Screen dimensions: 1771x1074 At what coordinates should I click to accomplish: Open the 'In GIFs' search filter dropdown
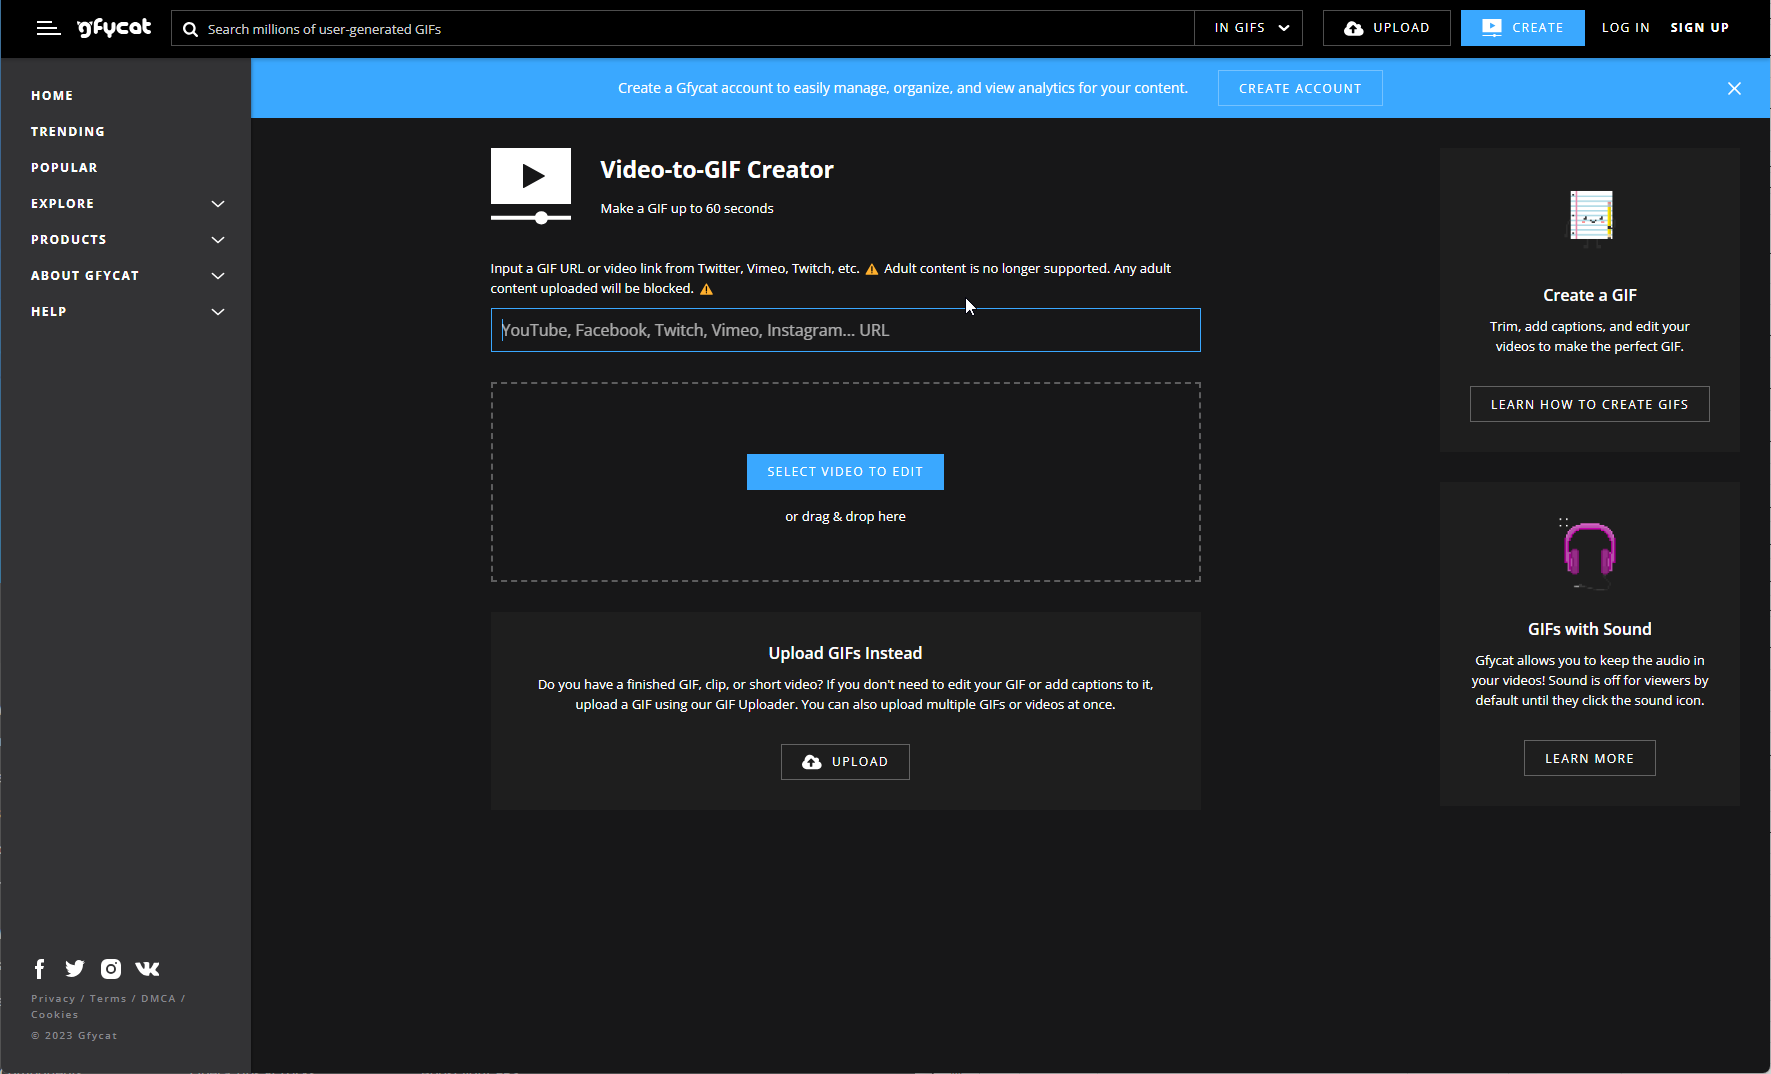[x=1249, y=28]
